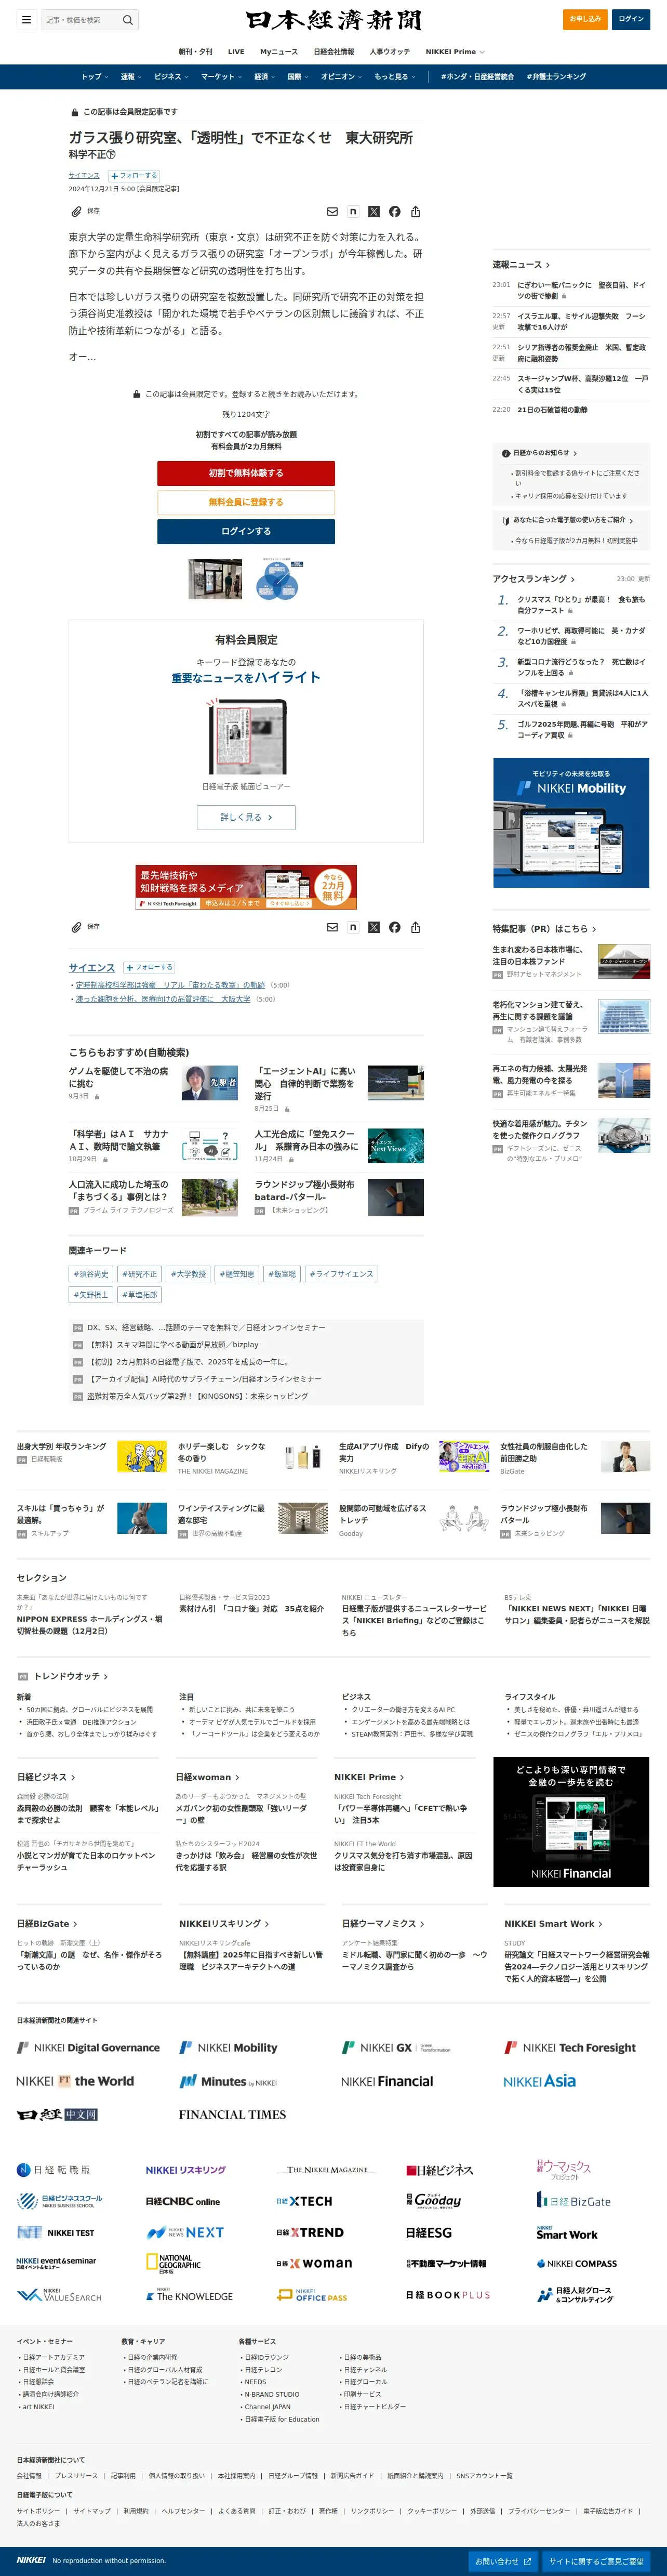Expand the オピニオン navigation dropdown
The image size is (667, 2576).
pyautogui.click(x=341, y=77)
